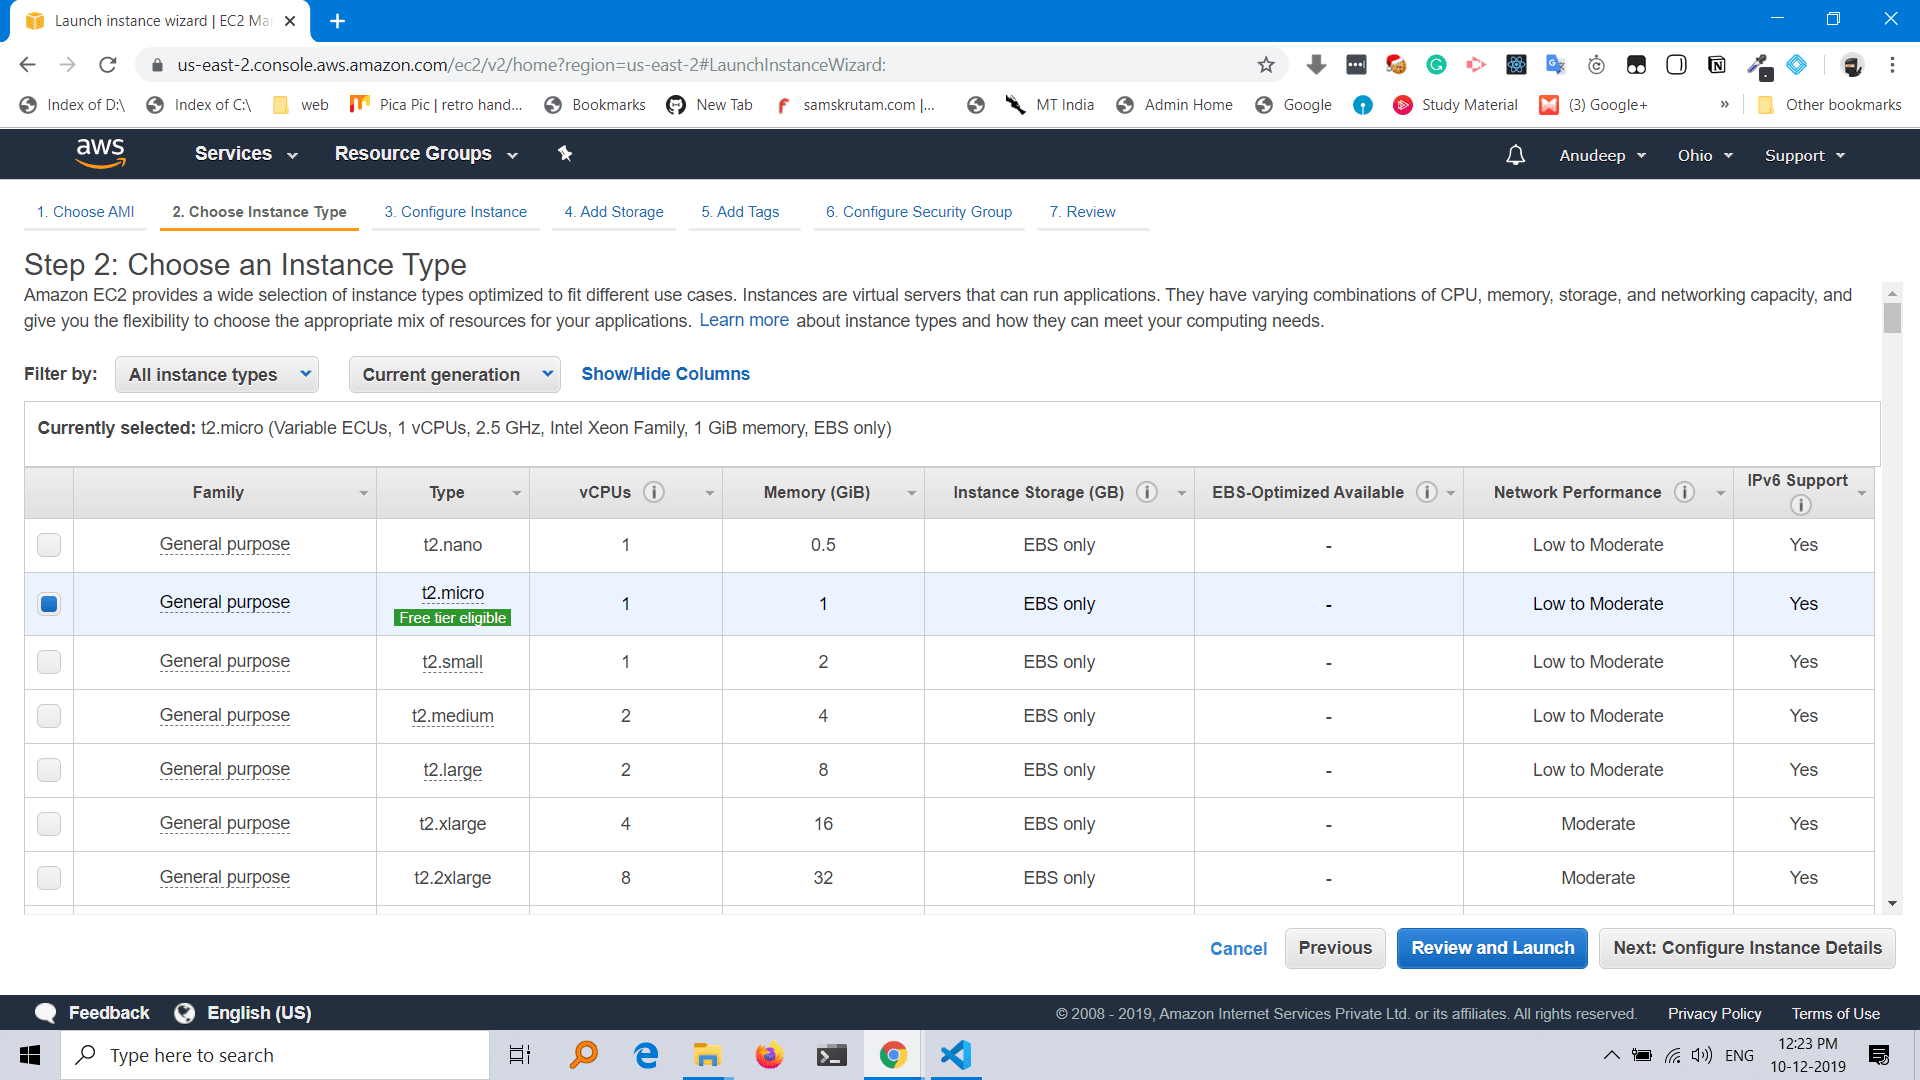Viewport: 1920px width, 1080px height.
Task: Select the t2.large instance checkbox
Action: pos(49,770)
